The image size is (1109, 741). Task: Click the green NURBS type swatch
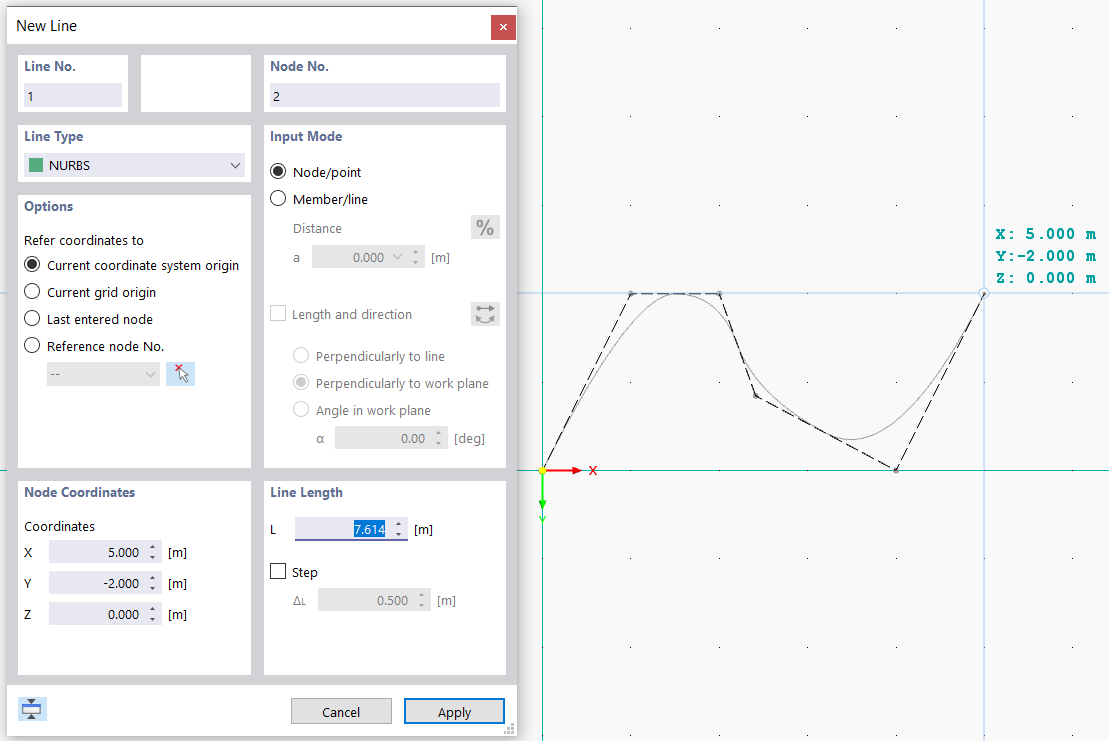coord(36,164)
